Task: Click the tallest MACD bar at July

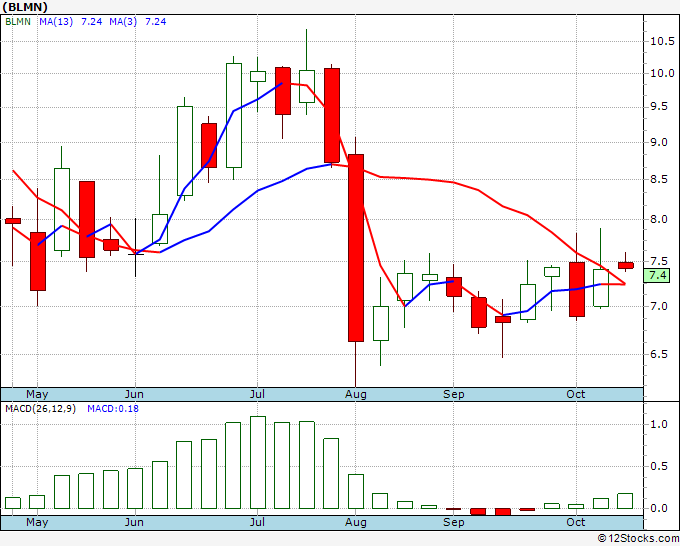Action: pyautogui.click(x=258, y=462)
